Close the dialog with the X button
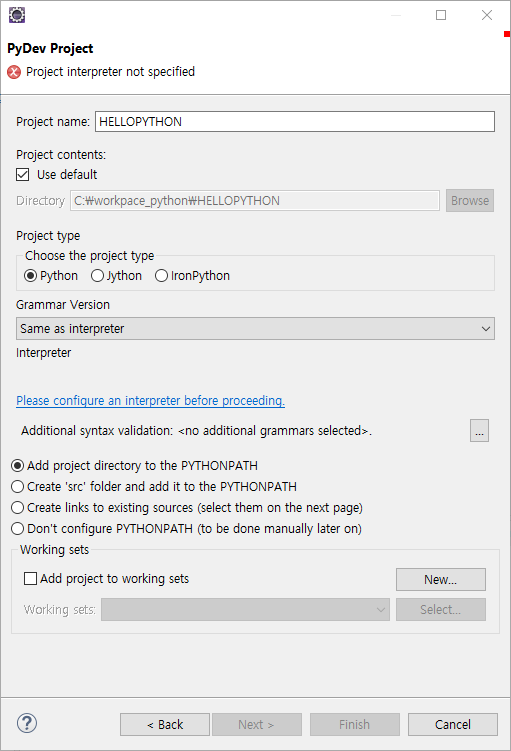 click(x=487, y=15)
